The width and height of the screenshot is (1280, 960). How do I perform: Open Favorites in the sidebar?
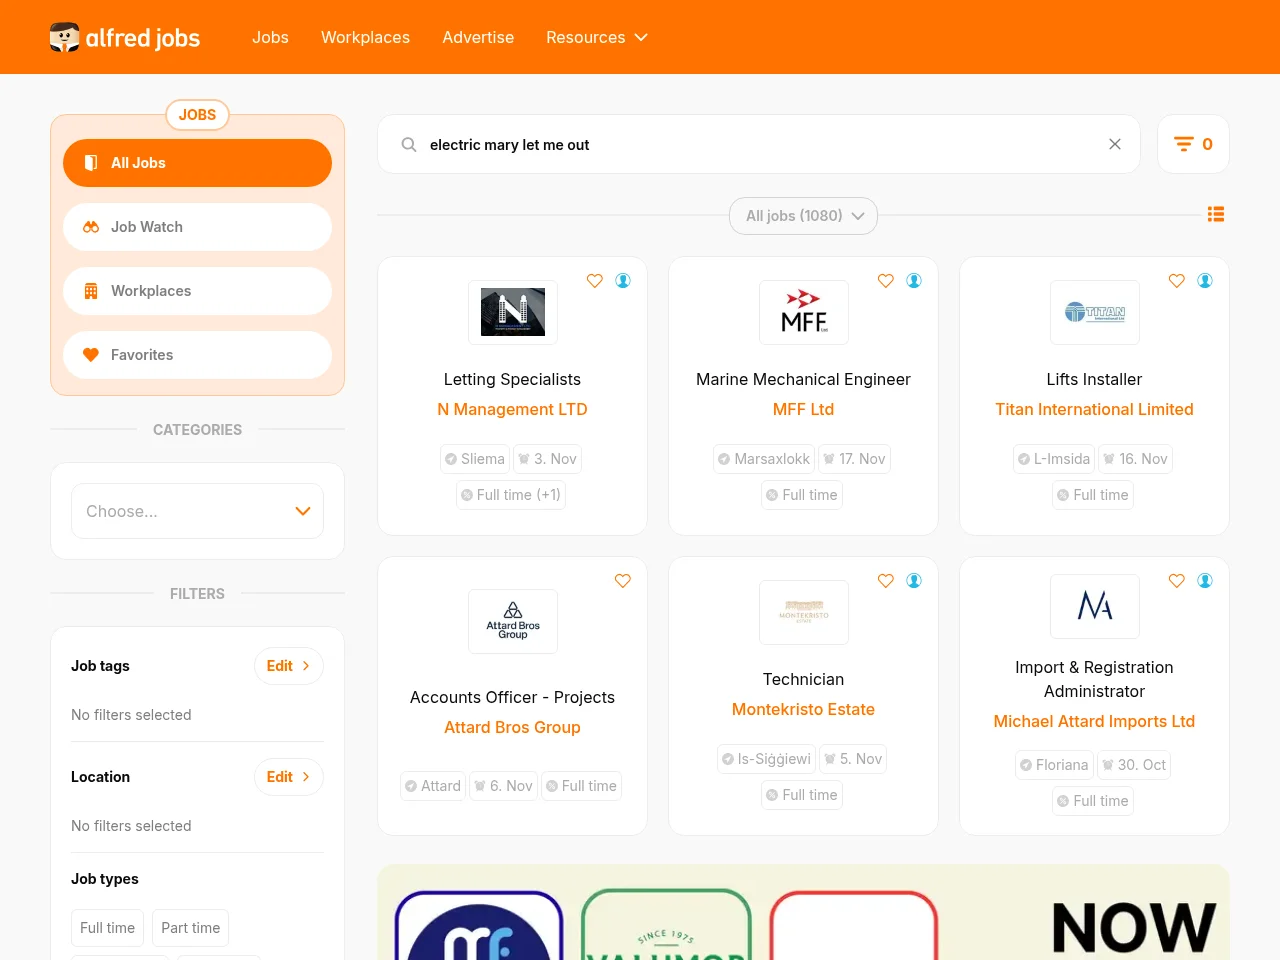click(197, 355)
